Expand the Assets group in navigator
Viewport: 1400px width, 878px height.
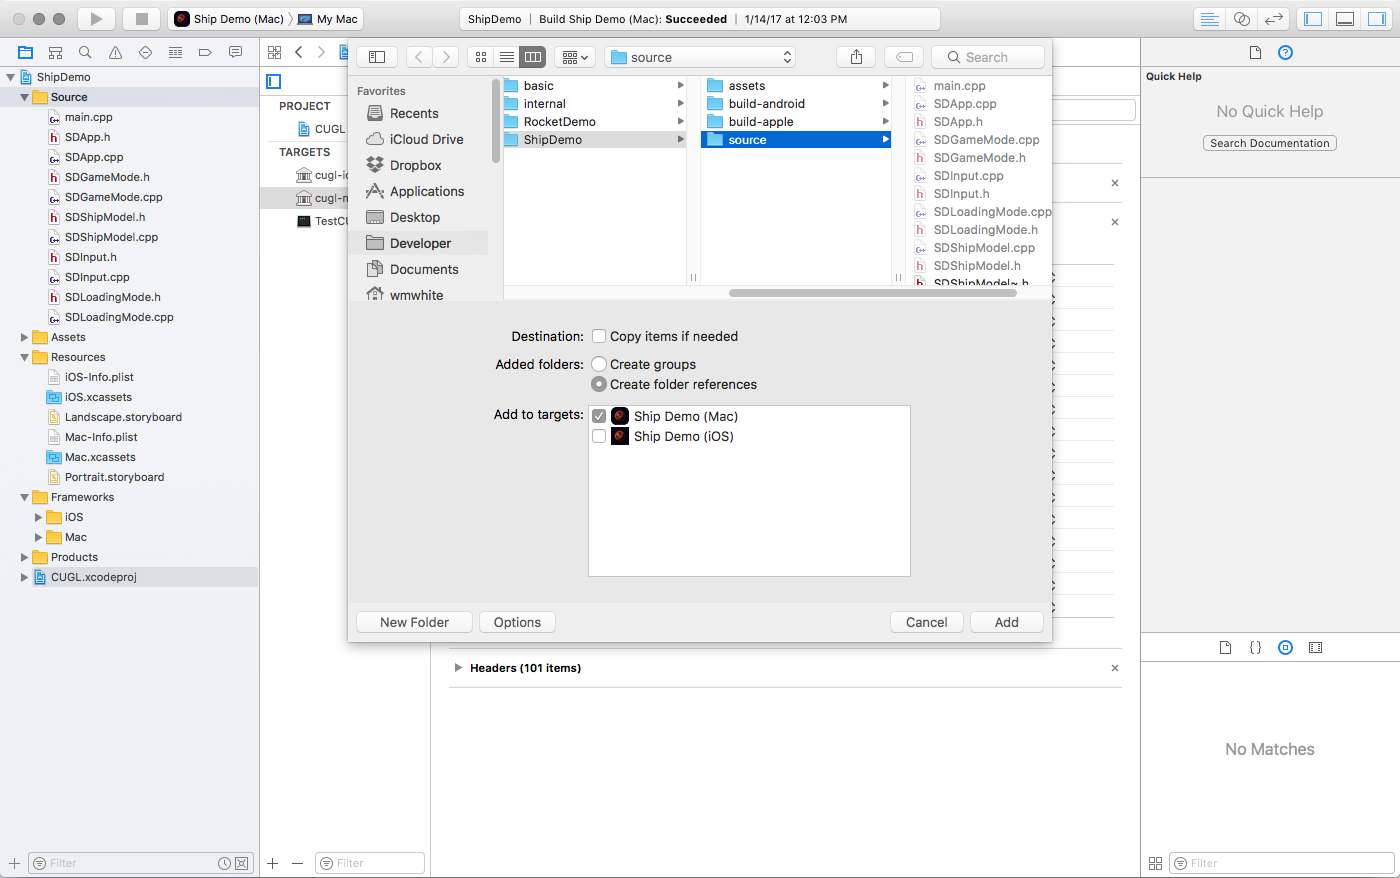pyautogui.click(x=25, y=337)
